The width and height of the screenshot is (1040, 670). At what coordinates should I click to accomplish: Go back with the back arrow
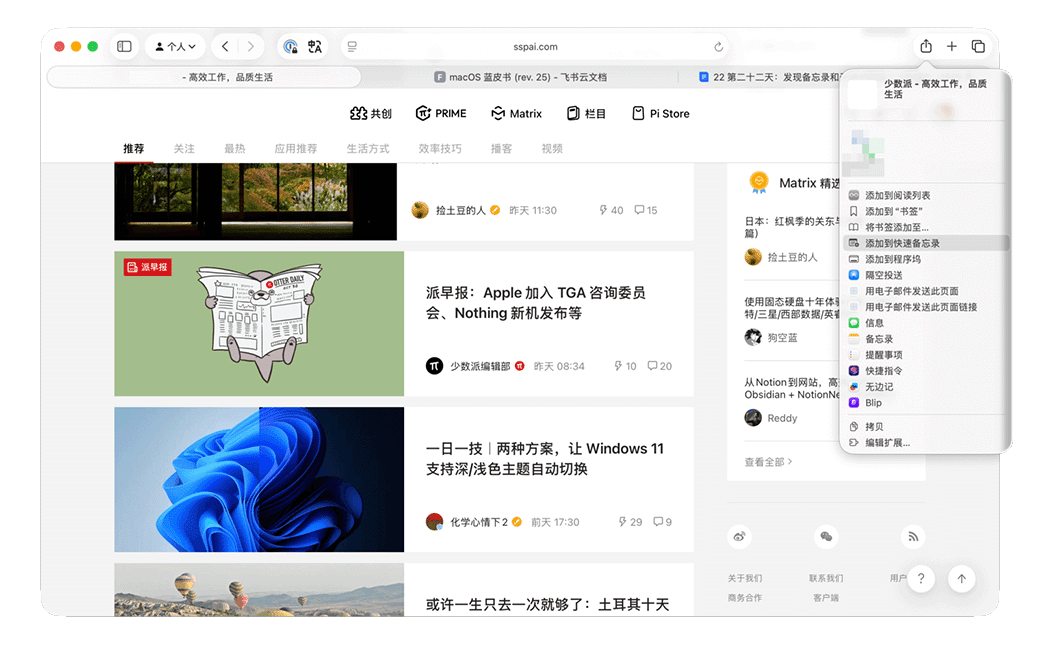[x=225, y=47]
